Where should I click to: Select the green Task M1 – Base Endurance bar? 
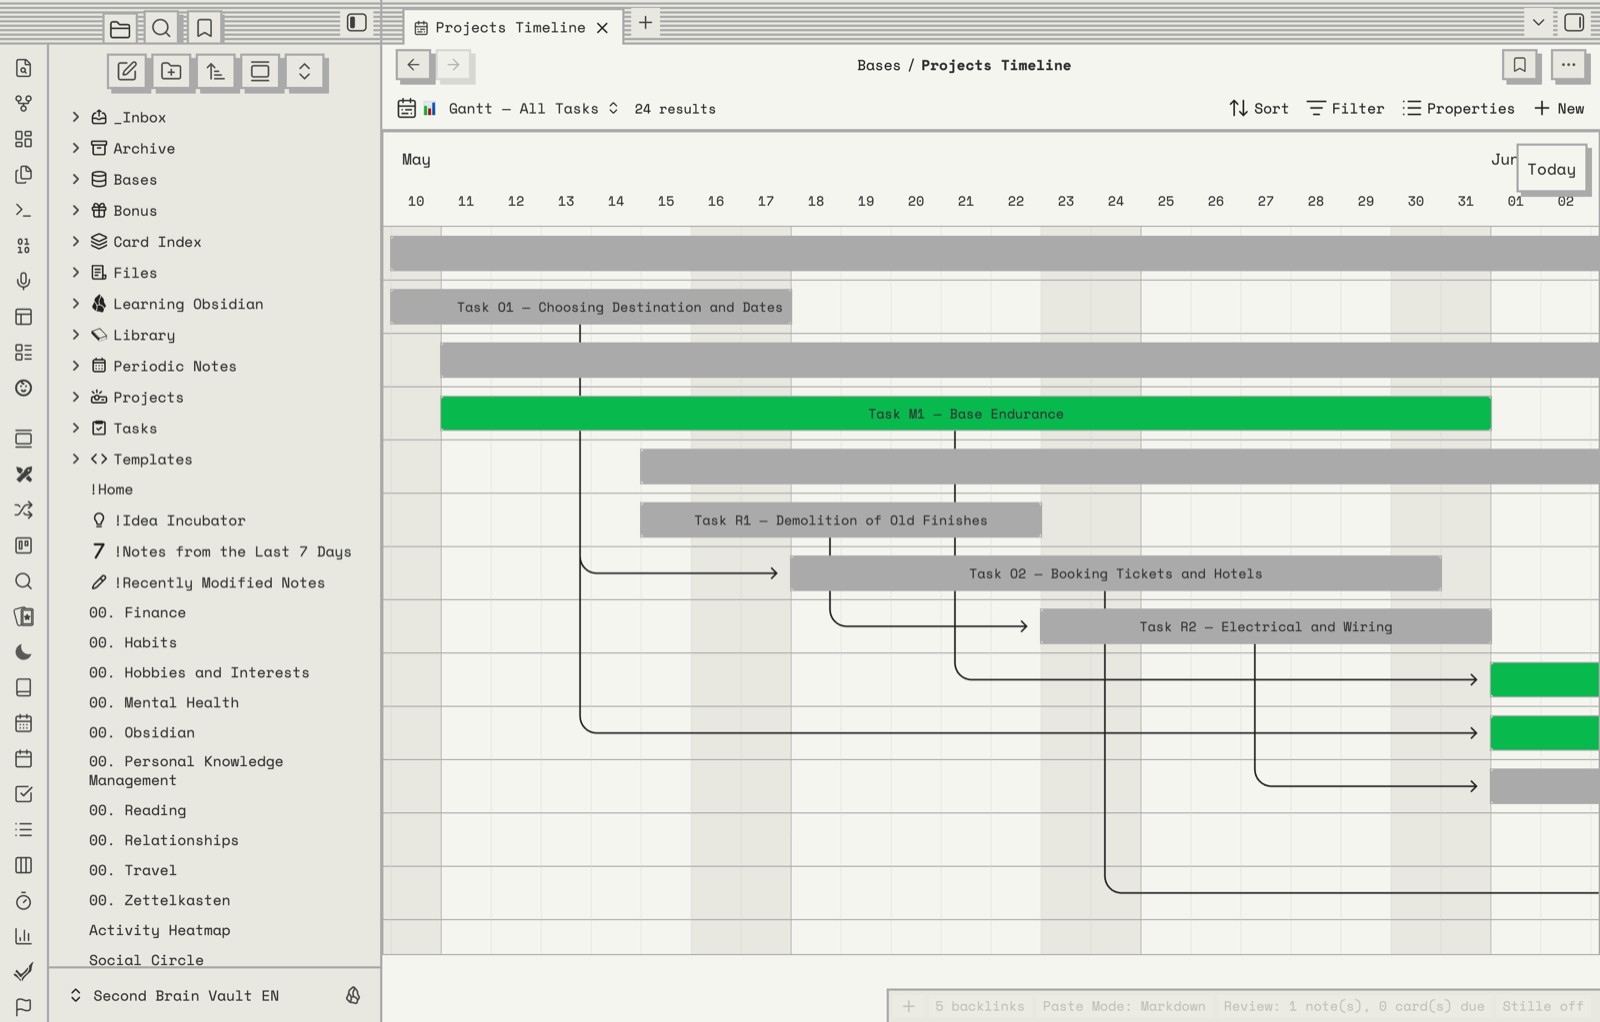pyautogui.click(x=966, y=414)
